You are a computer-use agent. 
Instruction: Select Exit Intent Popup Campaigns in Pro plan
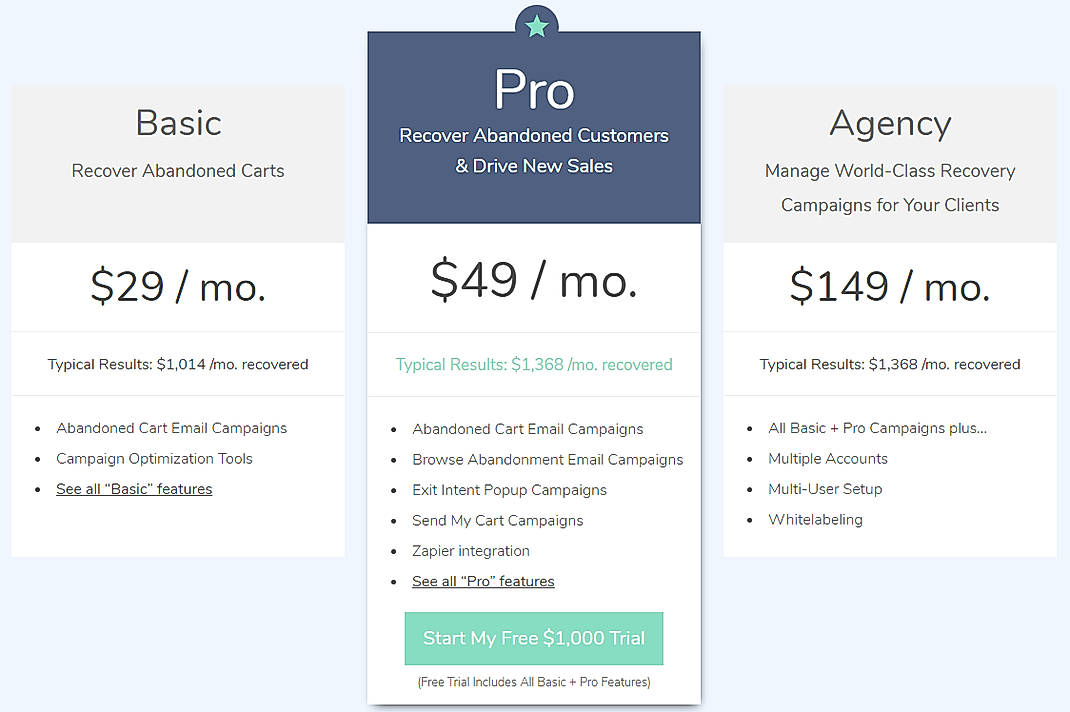[x=510, y=490]
